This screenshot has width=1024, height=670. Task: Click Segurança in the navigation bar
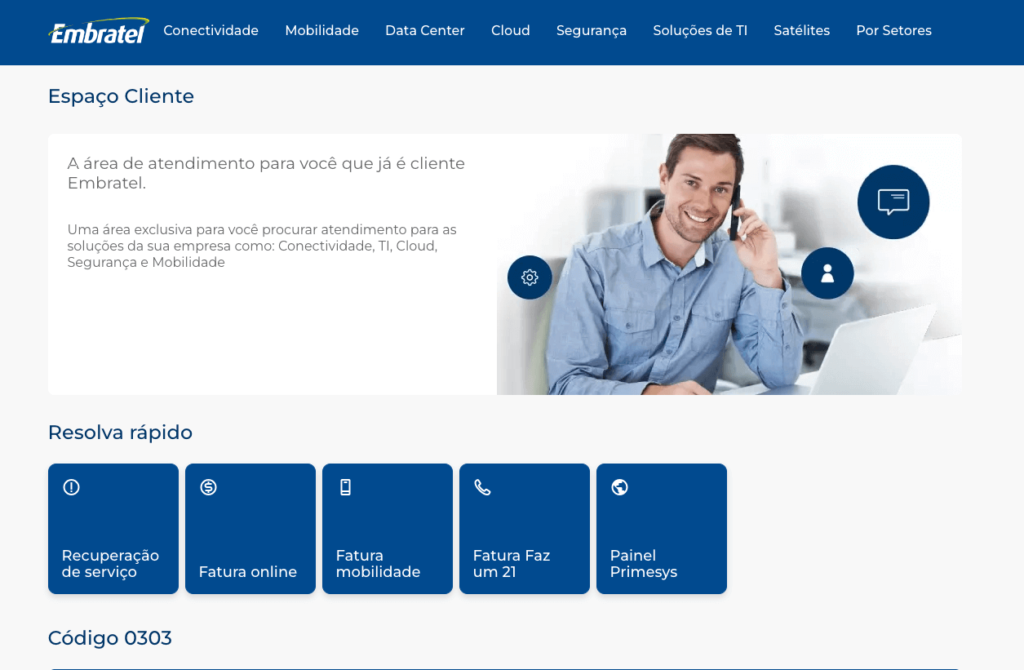click(x=591, y=30)
